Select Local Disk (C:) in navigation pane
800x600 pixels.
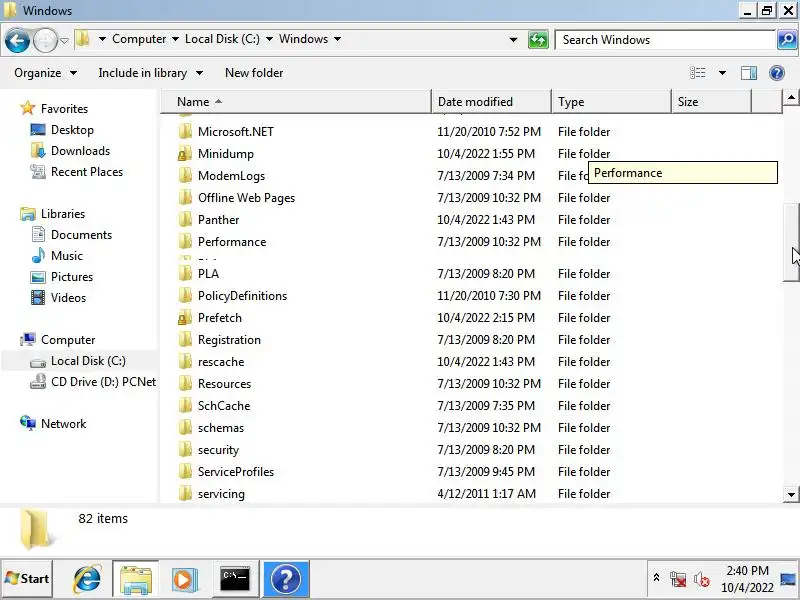[x=88, y=361]
